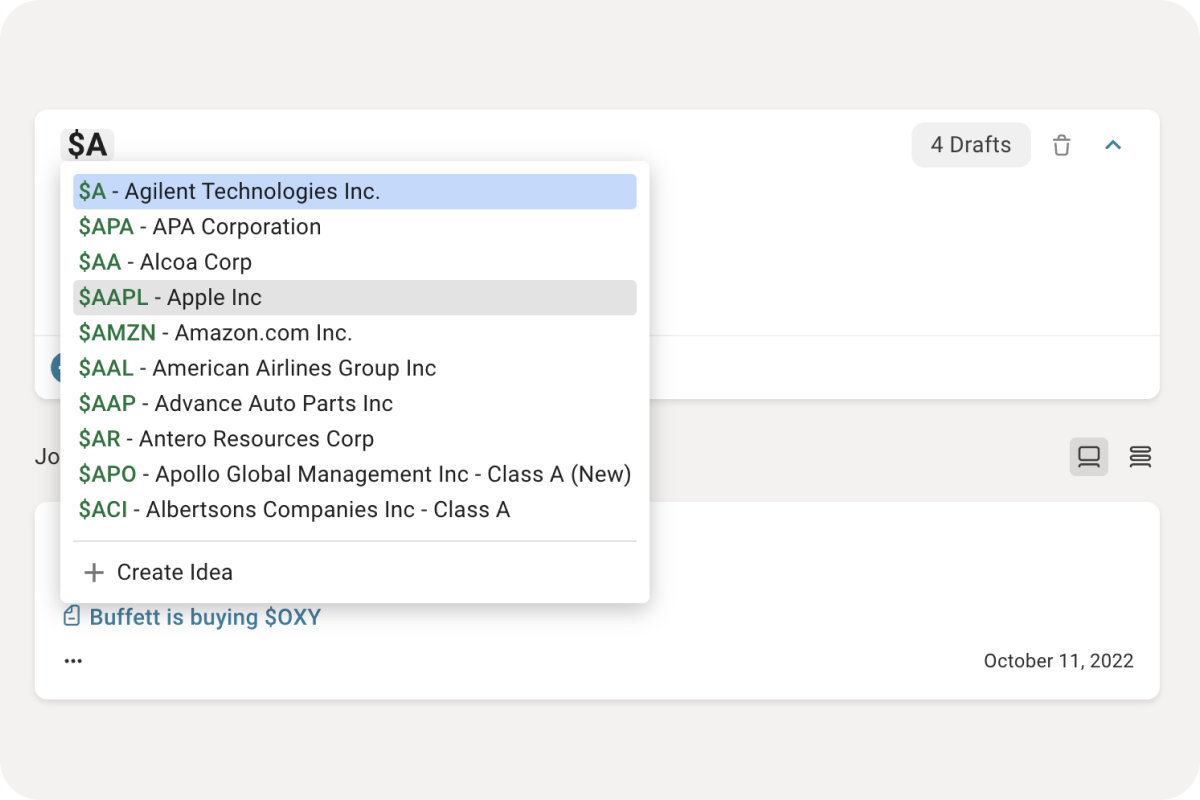1200x800 pixels.
Task: Open the three-dot menu on OXY card
Action: point(73,661)
